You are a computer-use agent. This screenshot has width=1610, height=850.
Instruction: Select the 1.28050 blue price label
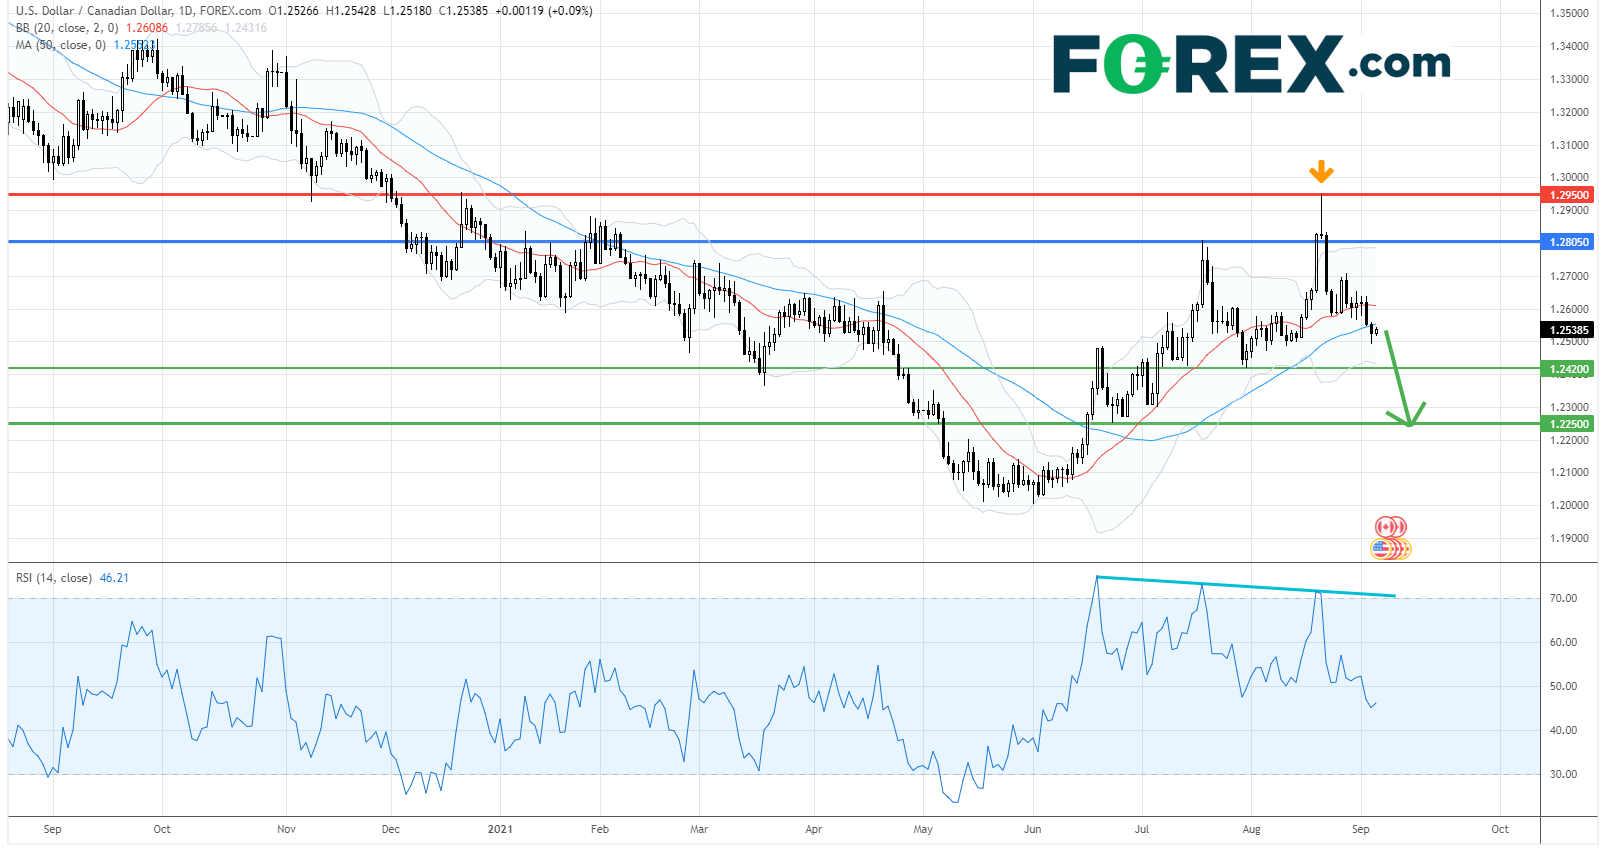[x=1569, y=242]
